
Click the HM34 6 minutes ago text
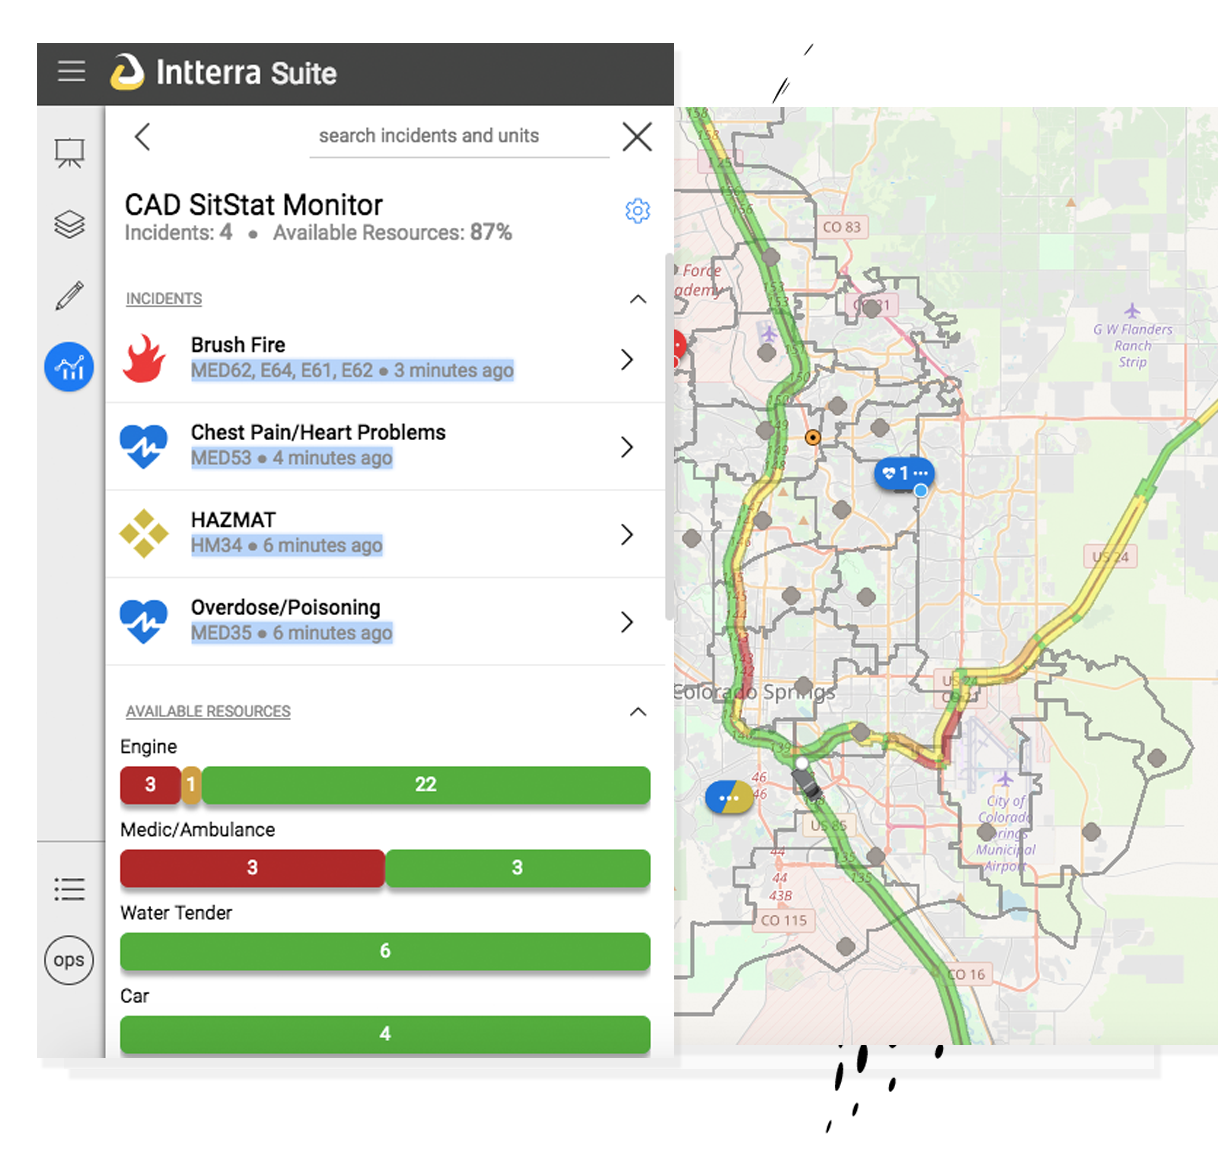pos(287,546)
